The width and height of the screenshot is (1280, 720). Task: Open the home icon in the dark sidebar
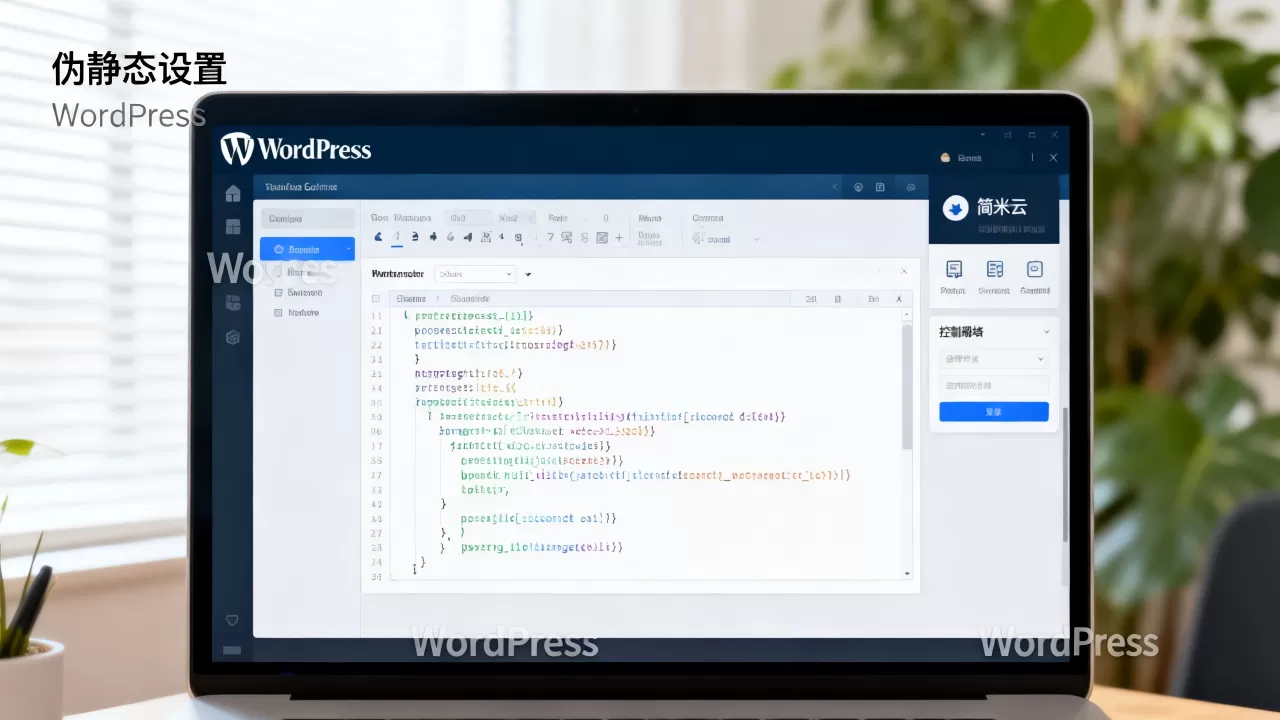[x=233, y=193]
